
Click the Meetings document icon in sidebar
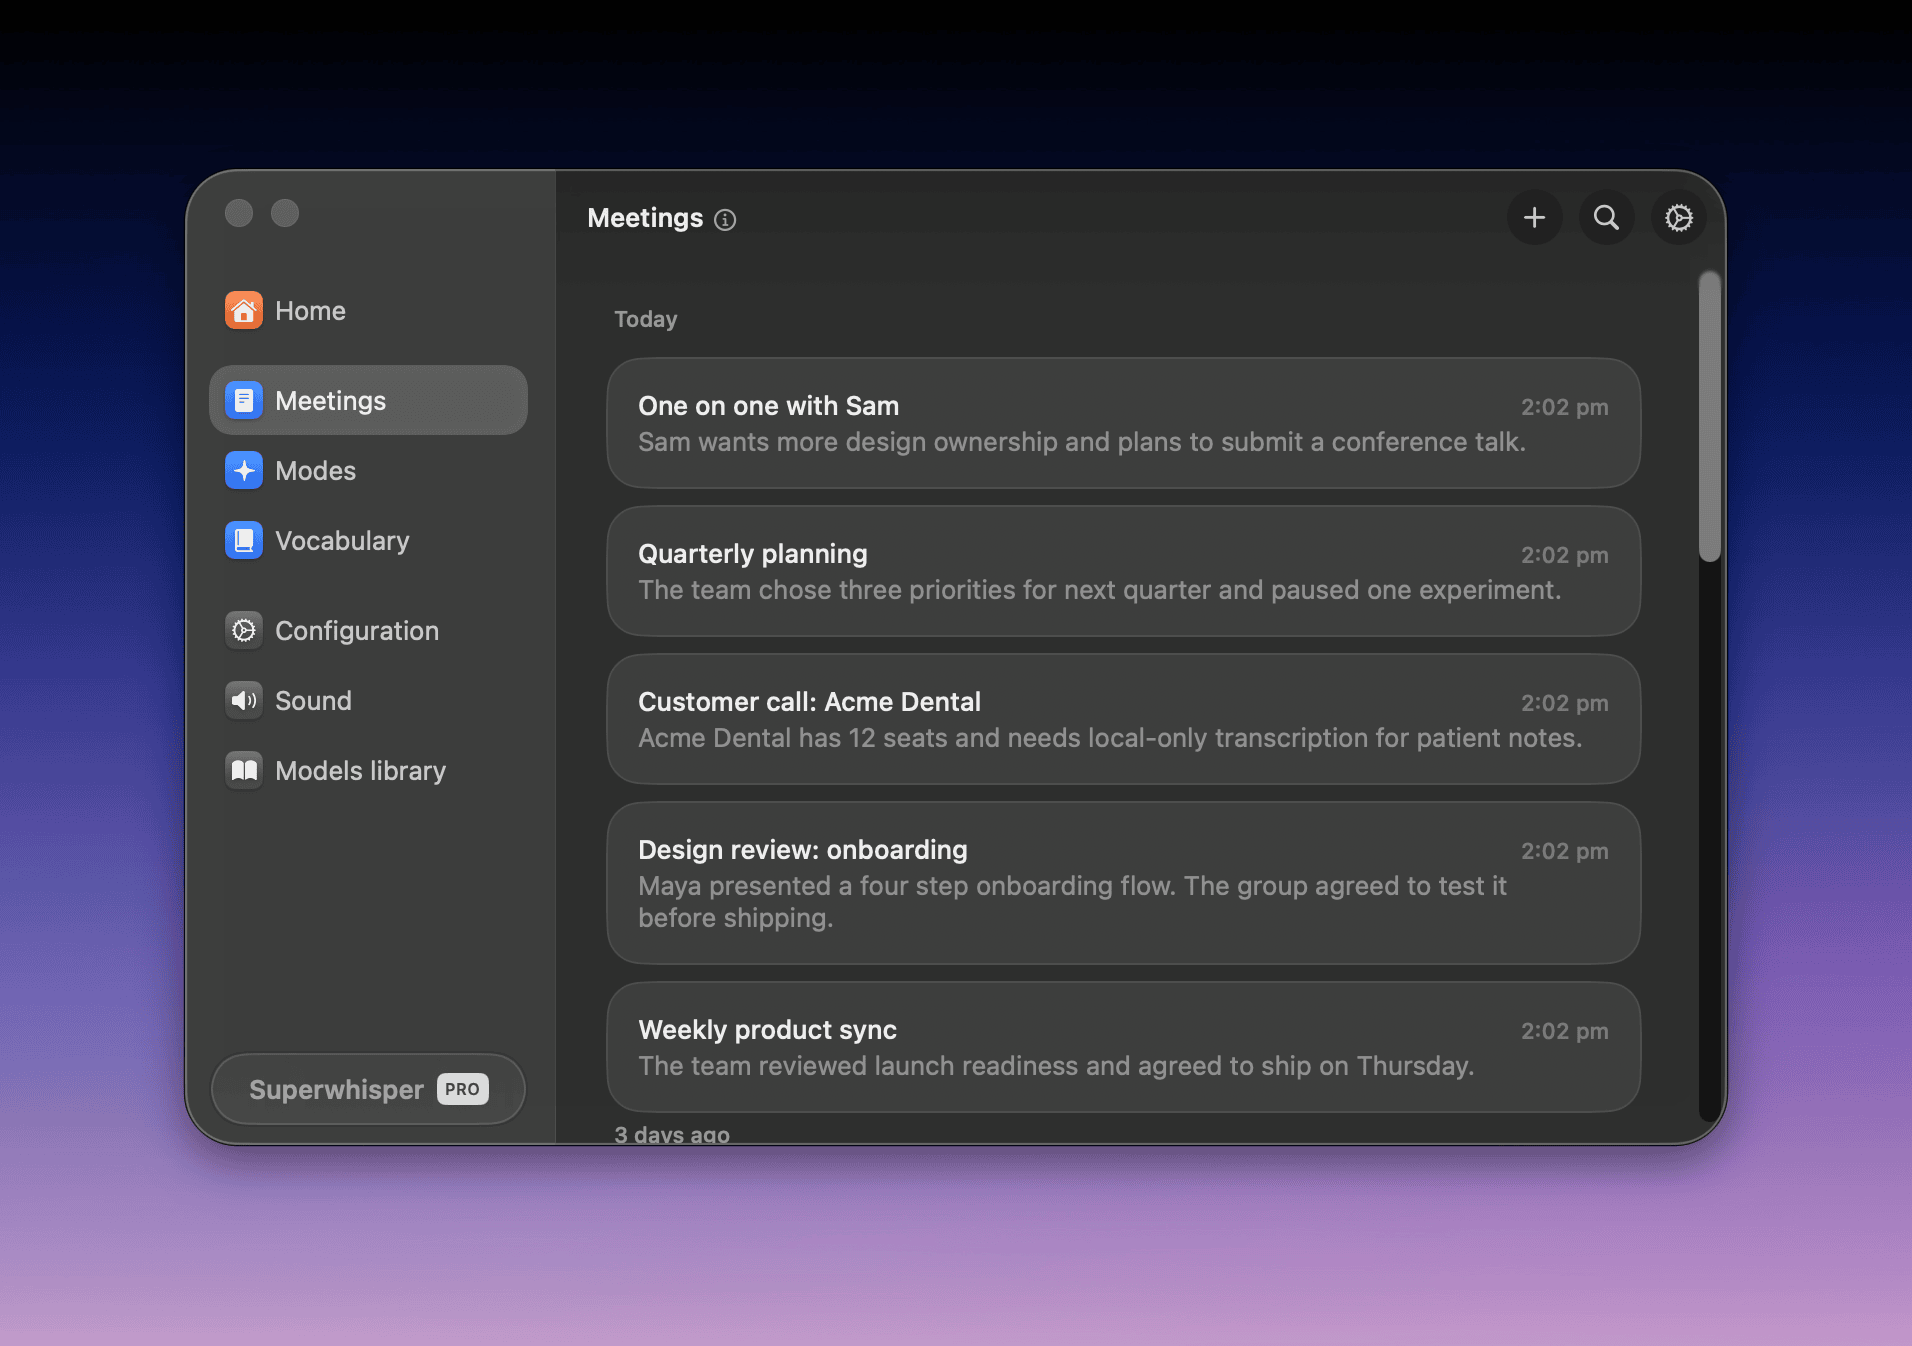(244, 401)
